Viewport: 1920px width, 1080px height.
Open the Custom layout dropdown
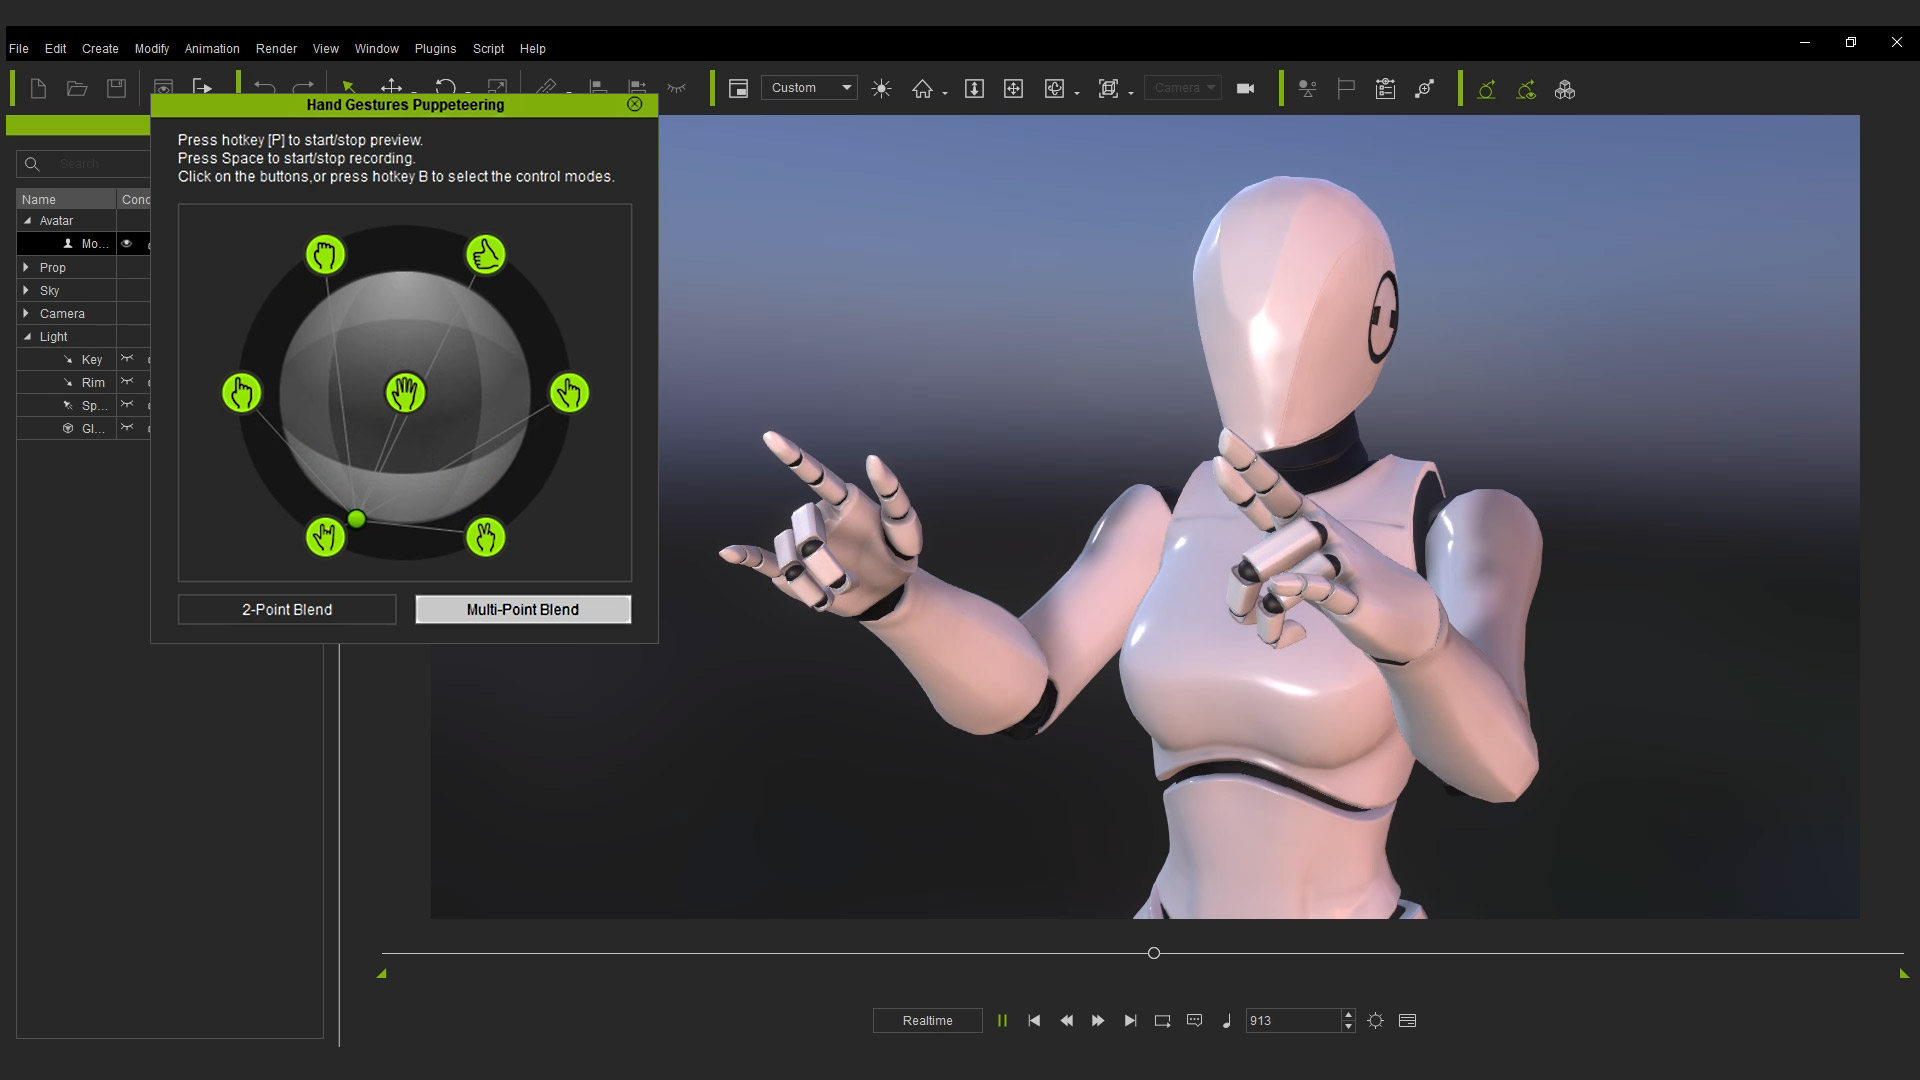coord(809,88)
